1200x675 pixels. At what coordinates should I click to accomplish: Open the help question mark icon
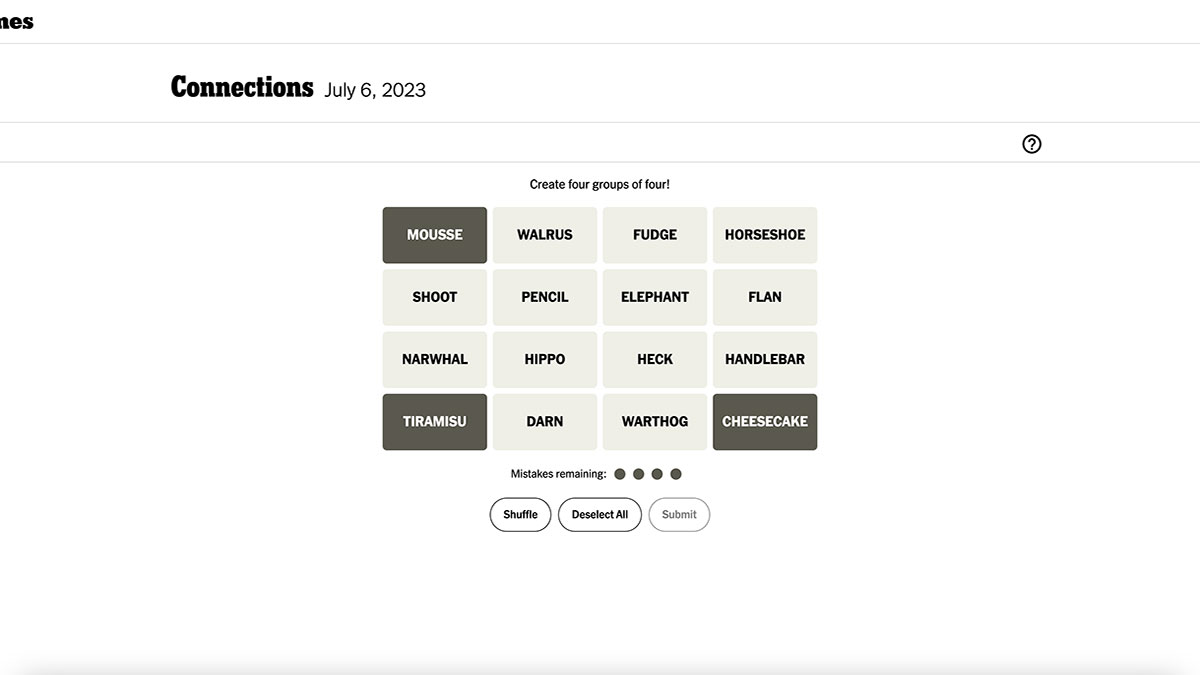(1032, 144)
